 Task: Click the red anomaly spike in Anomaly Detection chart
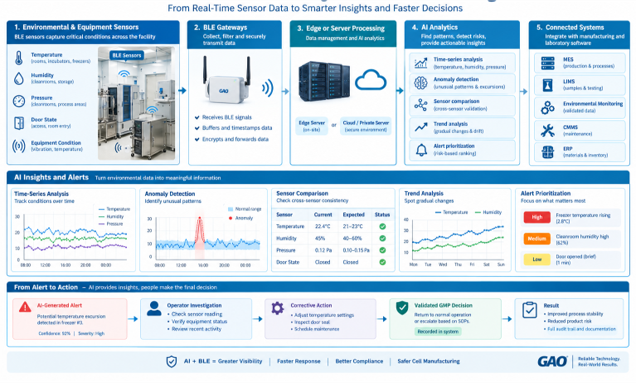pyautogui.click(x=199, y=232)
